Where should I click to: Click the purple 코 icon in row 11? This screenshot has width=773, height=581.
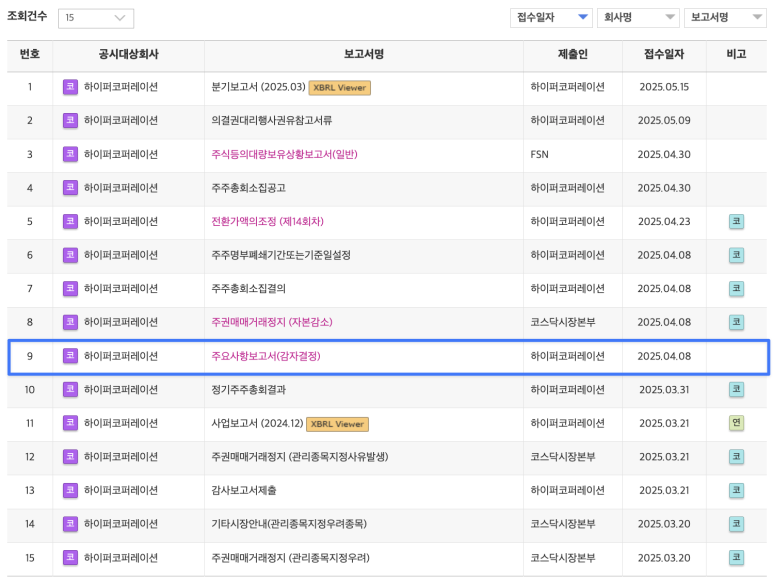pyautogui.click(x=70, y=423)
